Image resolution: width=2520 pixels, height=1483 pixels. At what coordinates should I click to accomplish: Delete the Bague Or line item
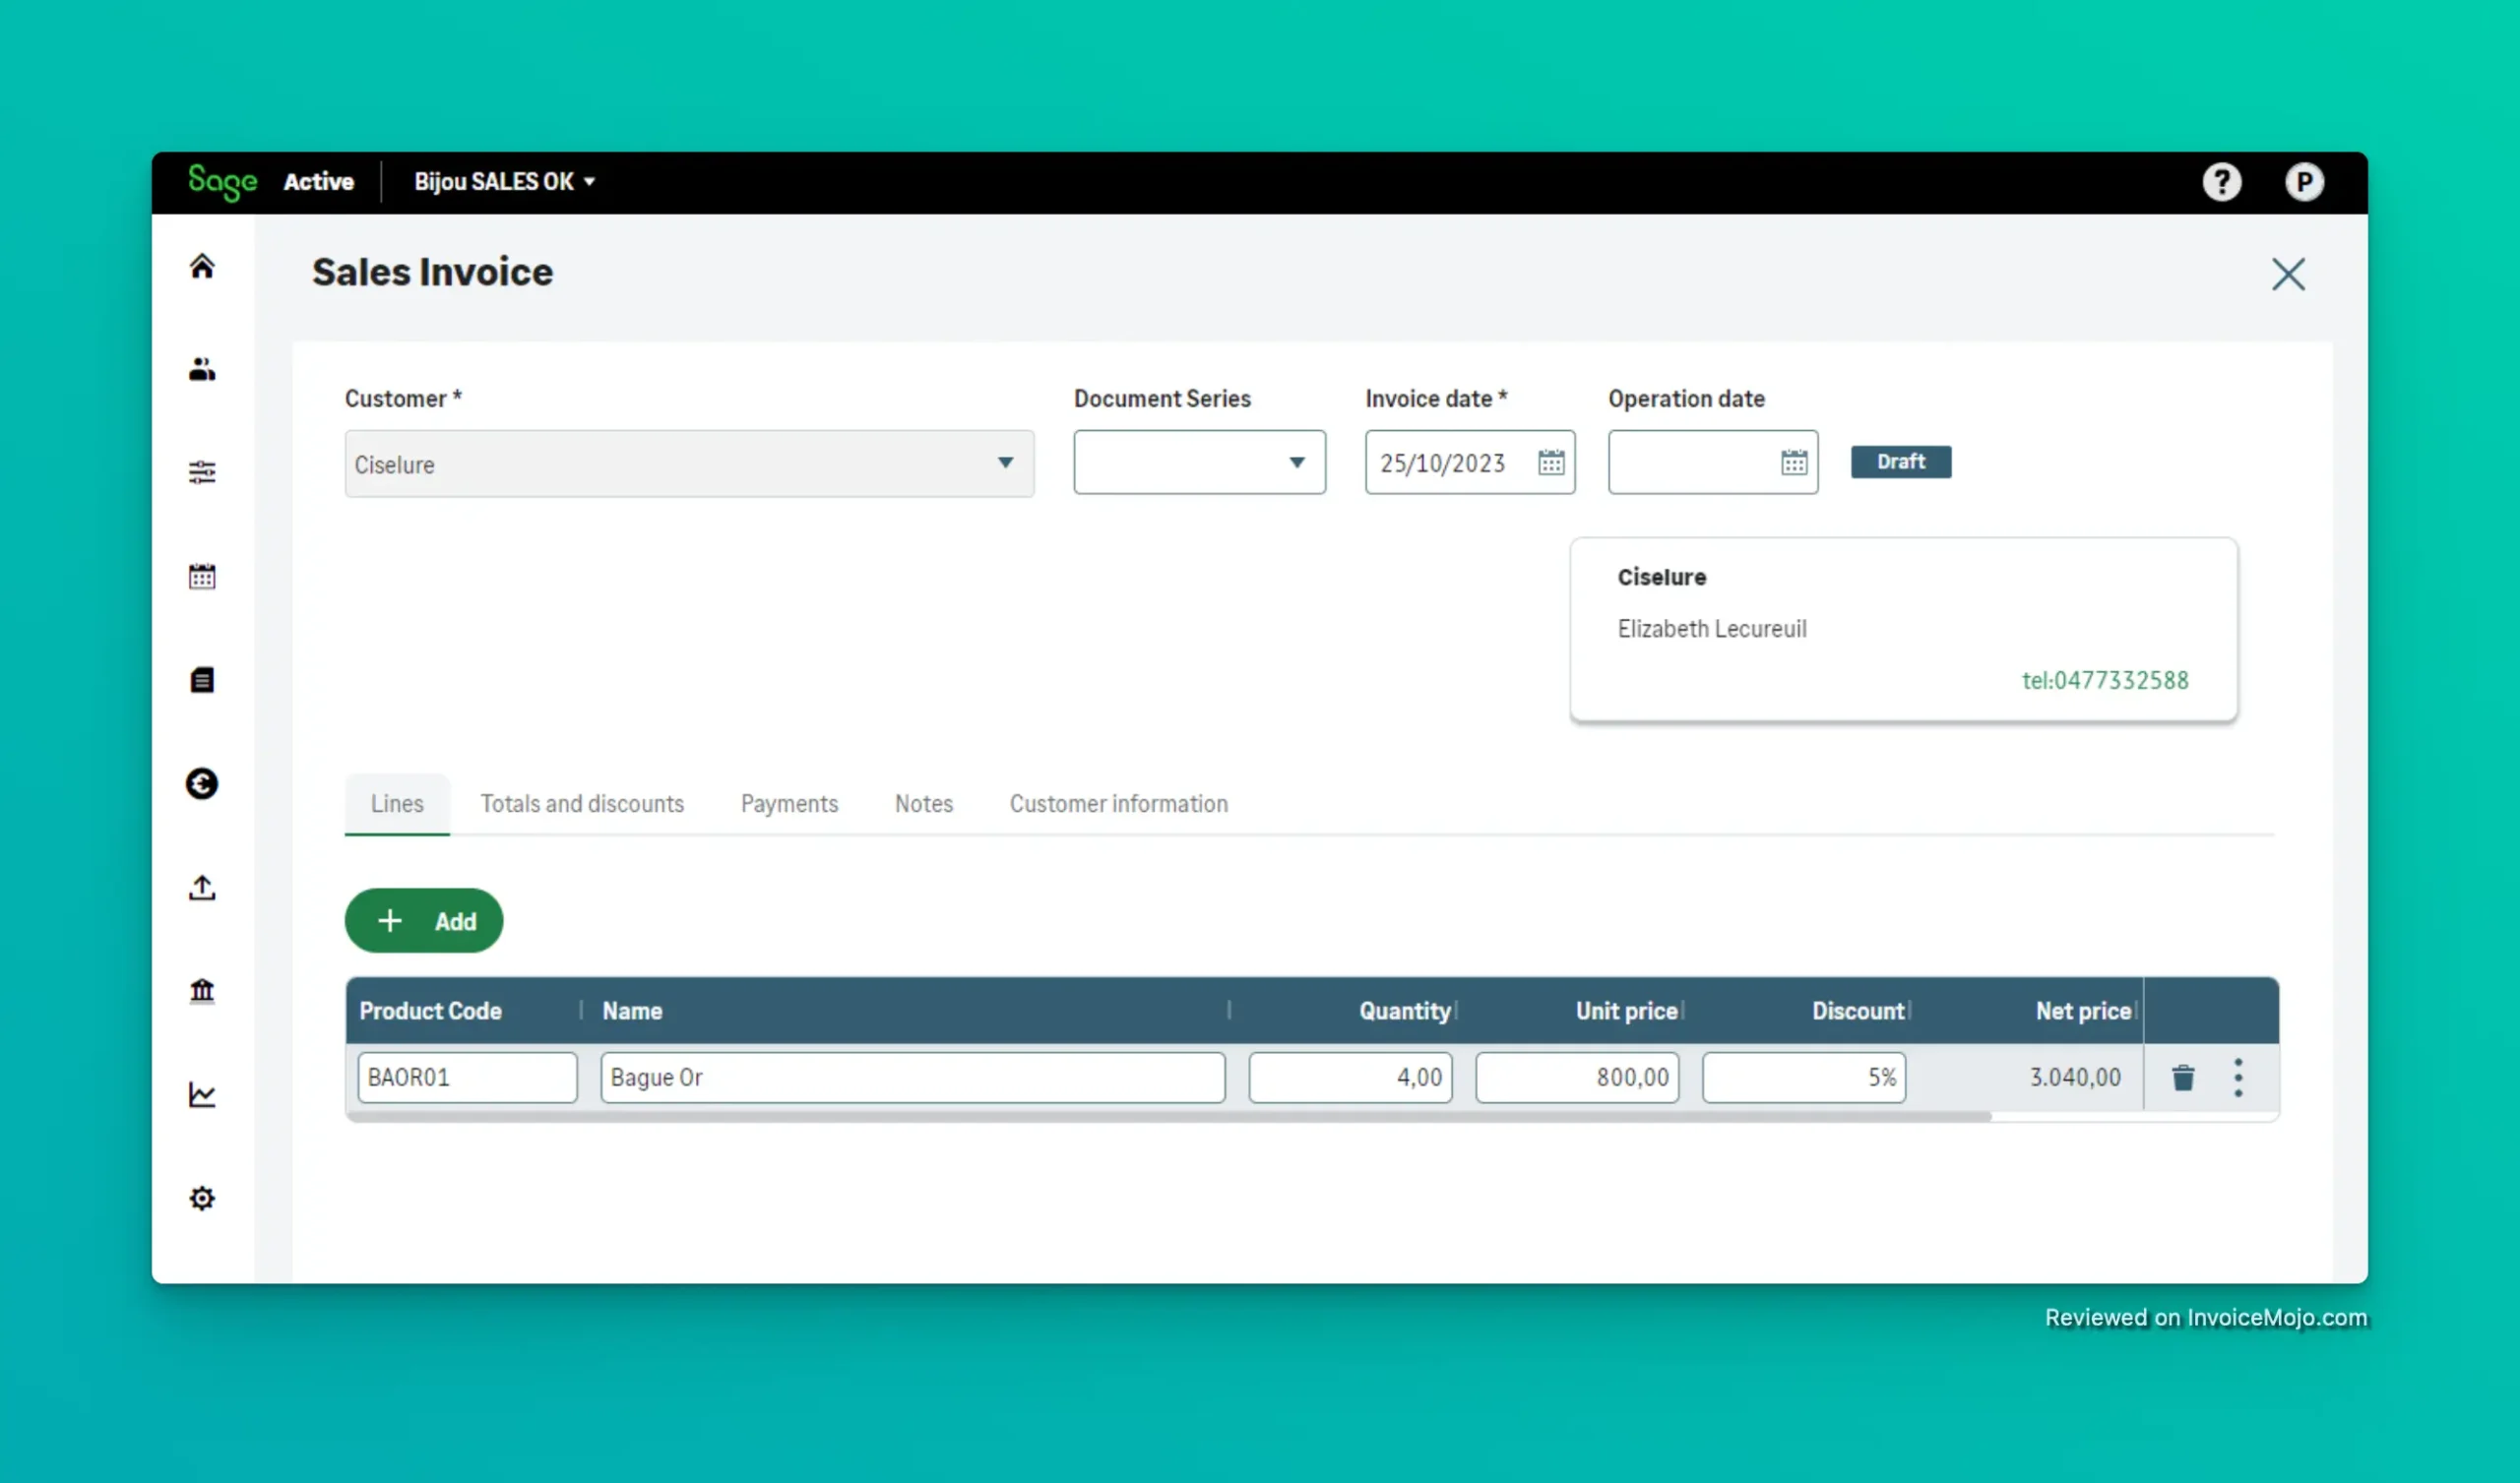pyautogui.click(x=2183, y=1077)
